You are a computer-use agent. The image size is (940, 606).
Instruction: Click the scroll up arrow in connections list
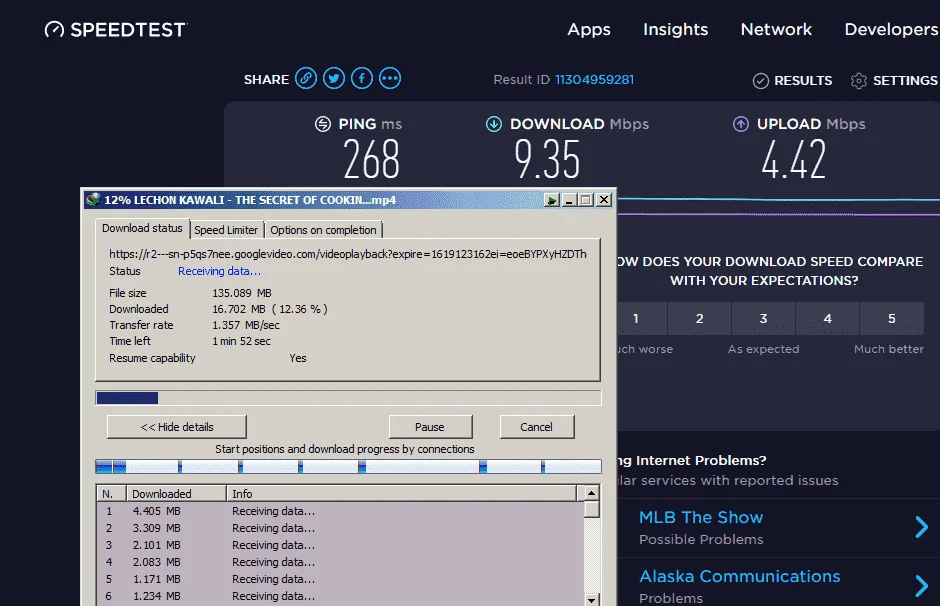pyautogui.click(x=592, y=493)
